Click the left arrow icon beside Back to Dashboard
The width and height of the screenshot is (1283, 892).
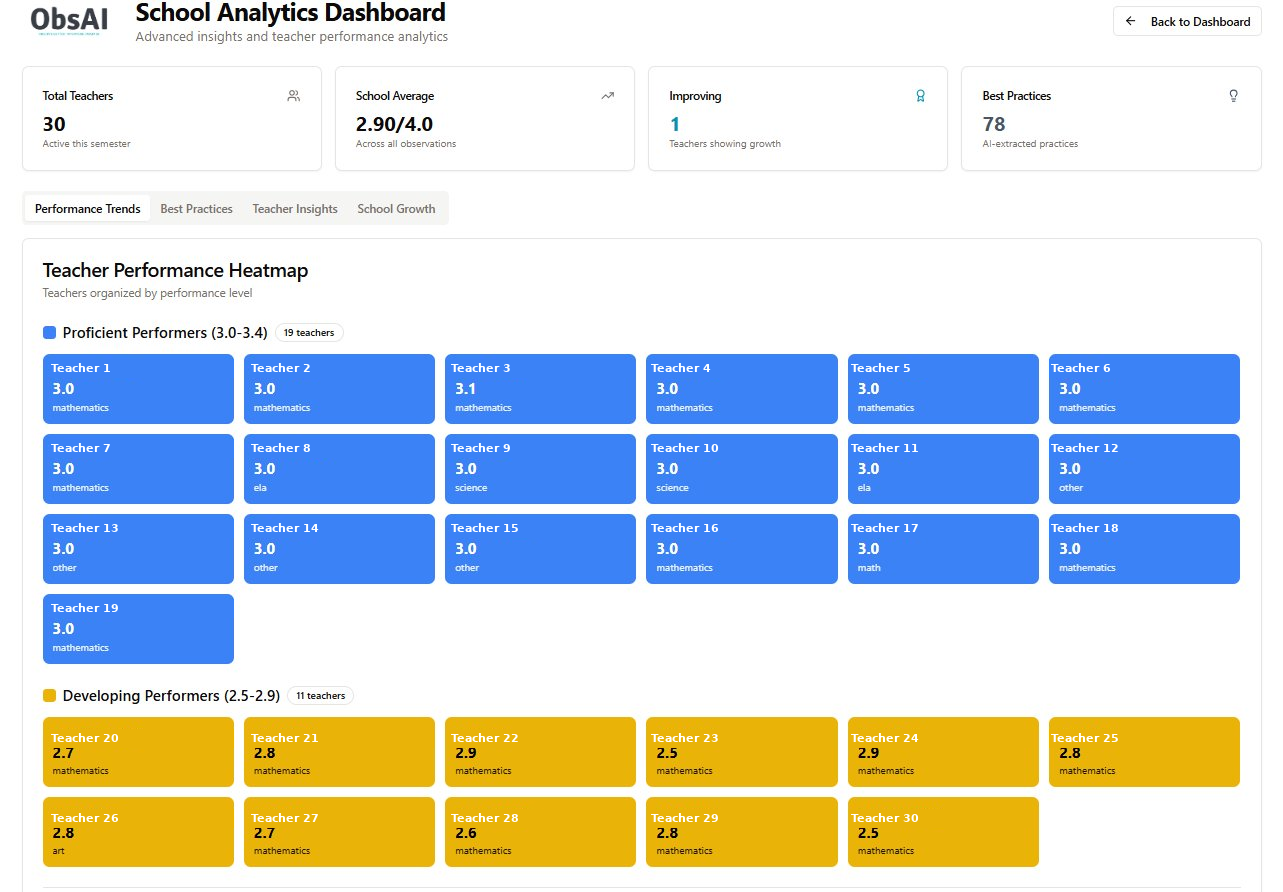point(1131,21)
